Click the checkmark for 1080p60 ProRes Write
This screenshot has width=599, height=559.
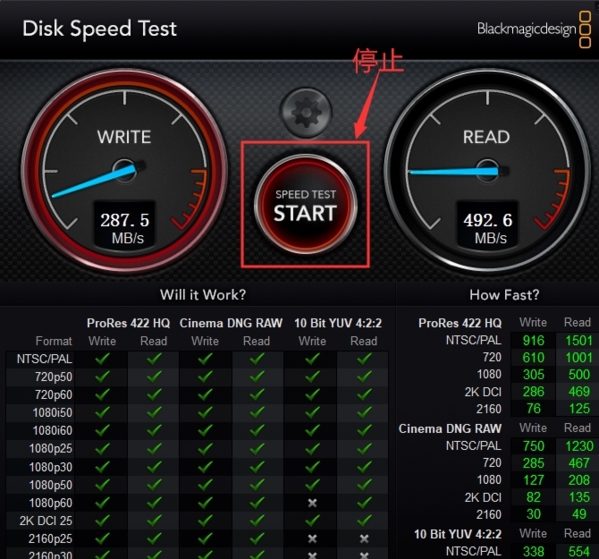pyautogui.click(x=102, y=502)
